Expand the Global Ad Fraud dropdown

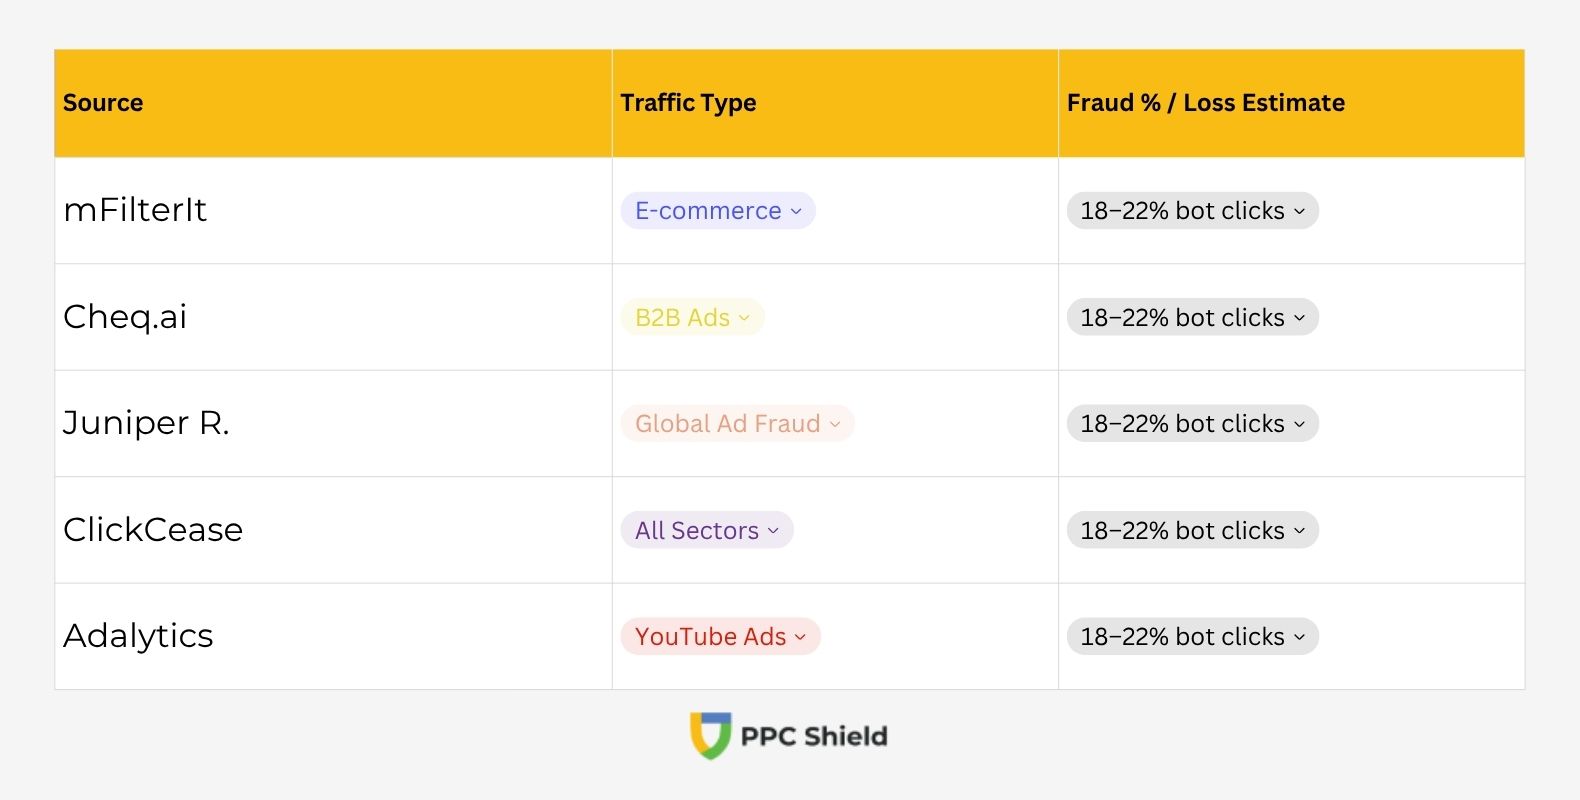coord(737,424)
